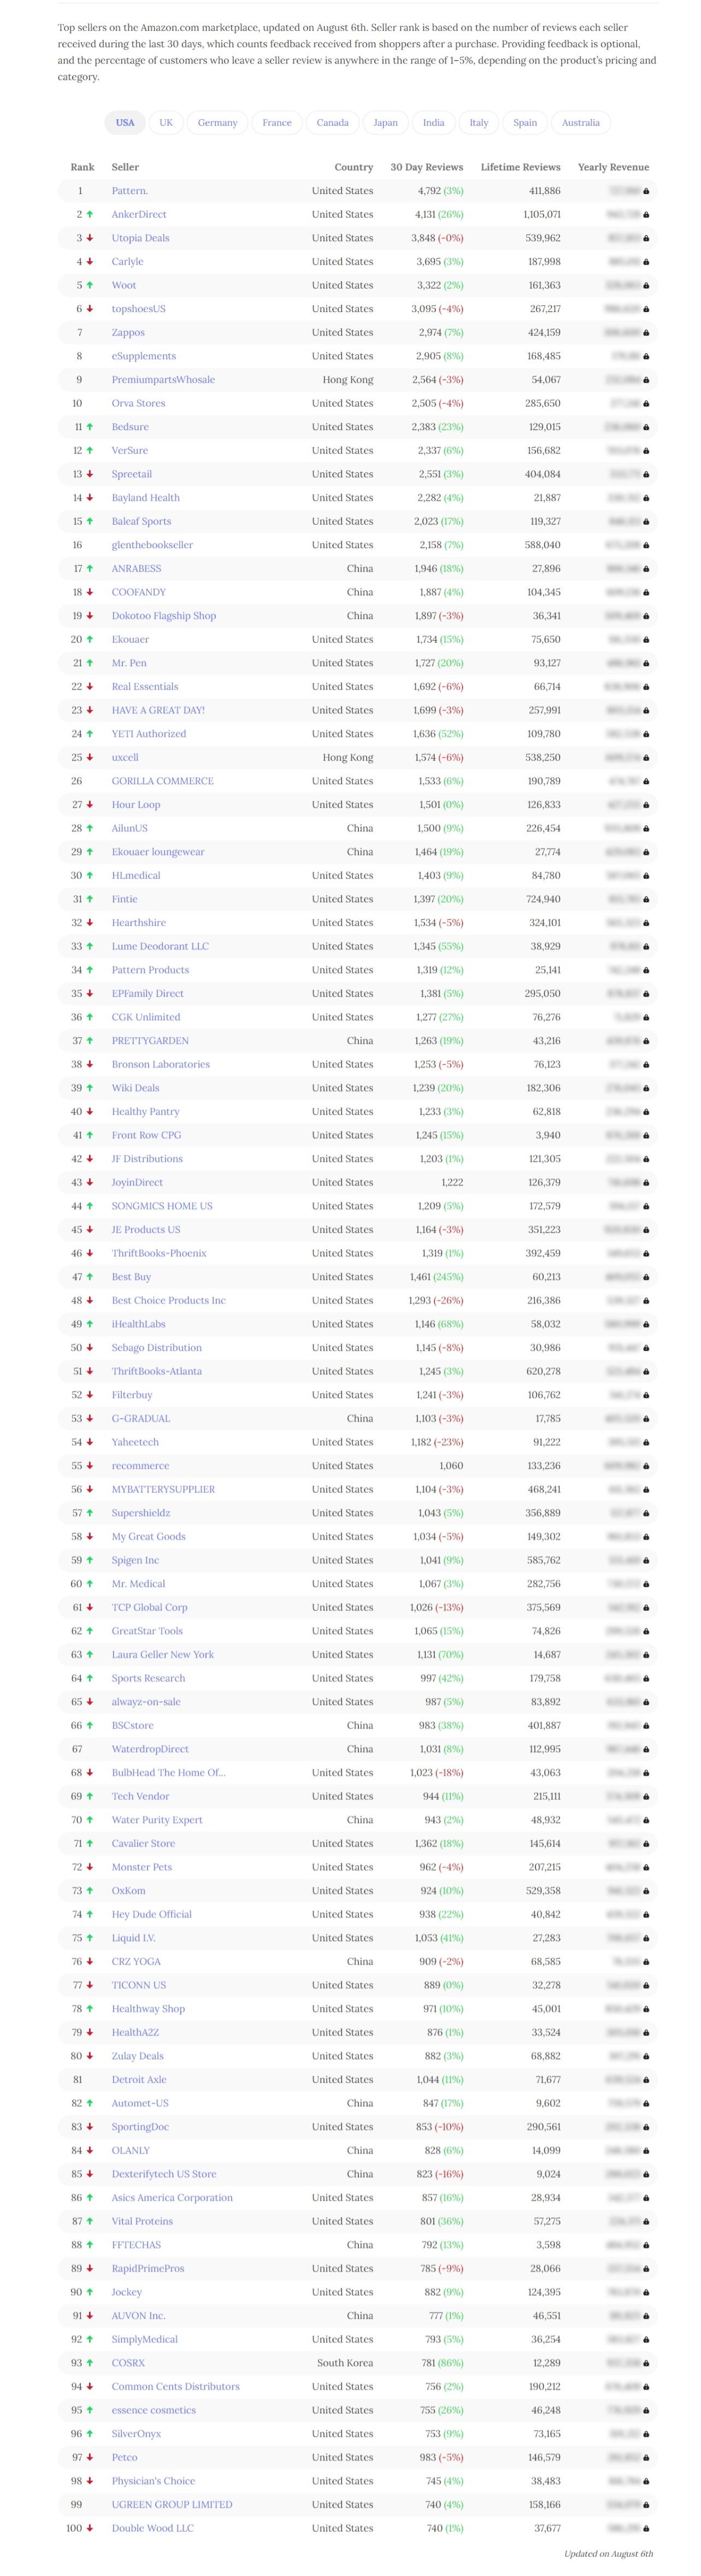The height and width of the screenshot is (2576, 701).
Task: Open the Dokotoo Flagship Shop link
Action: tap(164, 616)
